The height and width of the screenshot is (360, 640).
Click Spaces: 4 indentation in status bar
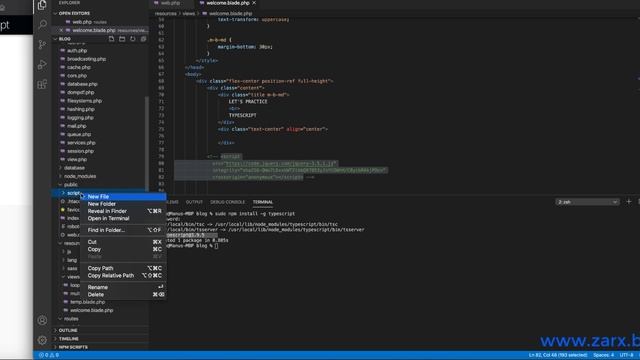(x=603, y=355)
